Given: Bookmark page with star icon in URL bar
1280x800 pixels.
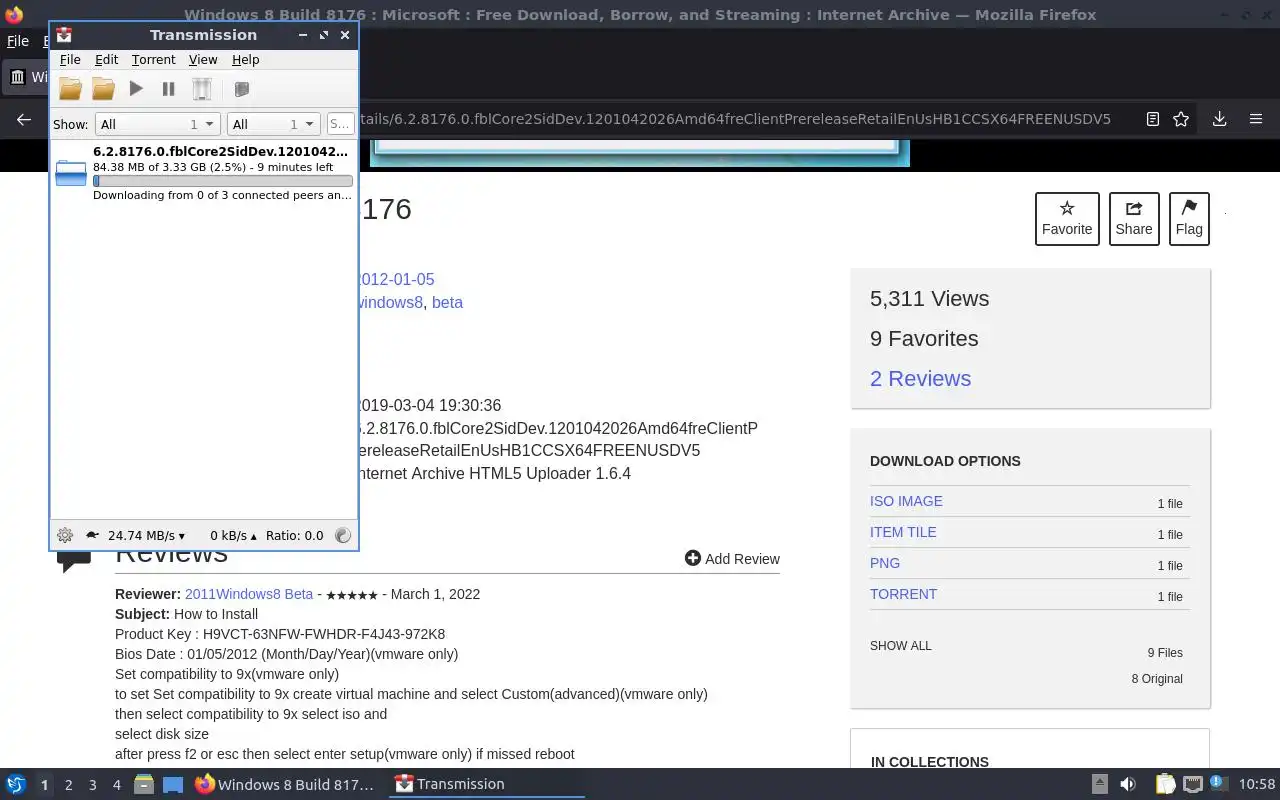Looking at the screenshot, I should [x=1181, y=119].
